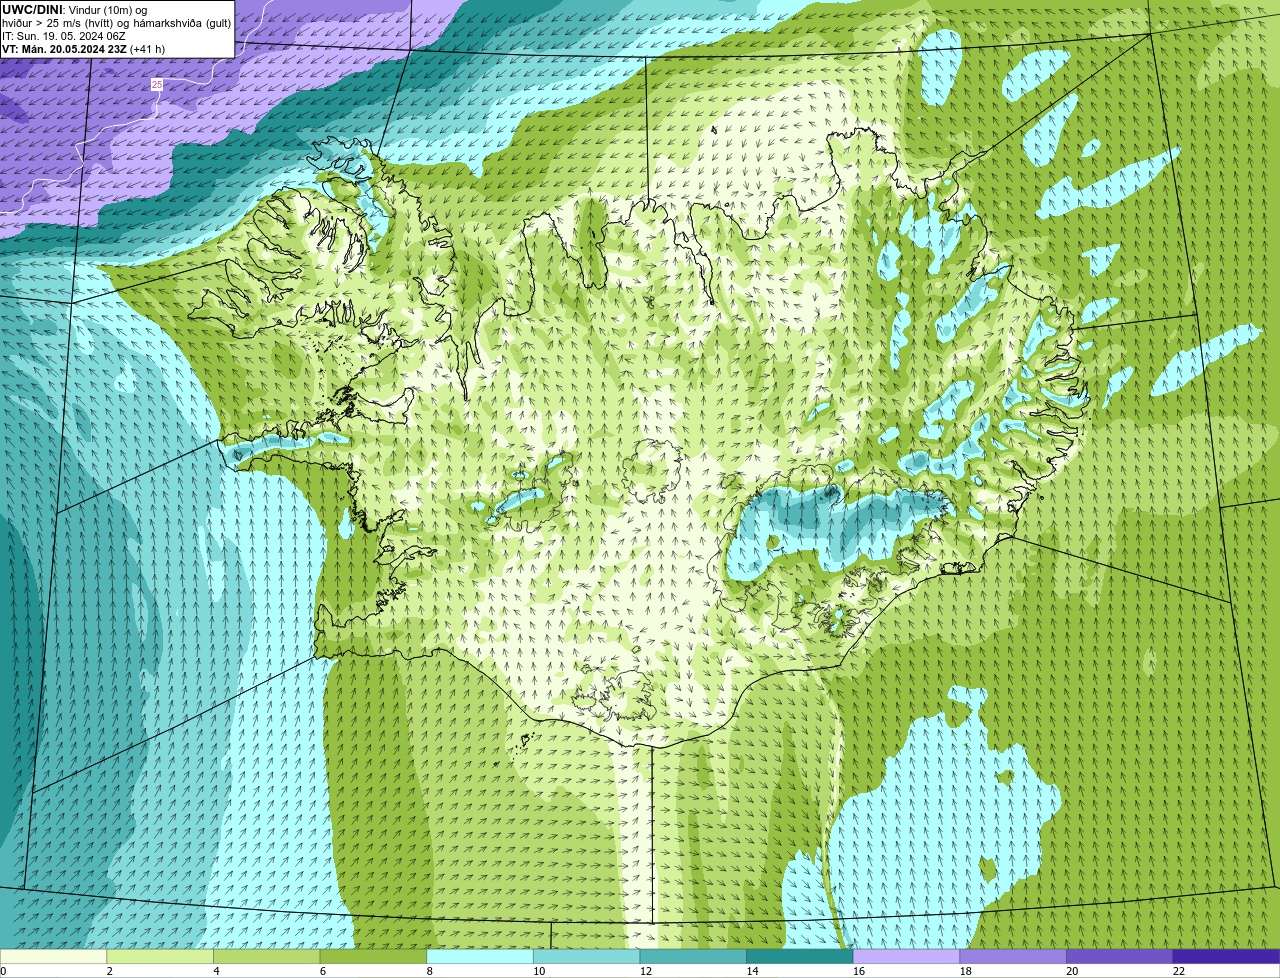Click the 0–2 m/s pale yellow legend swatch

53,956
